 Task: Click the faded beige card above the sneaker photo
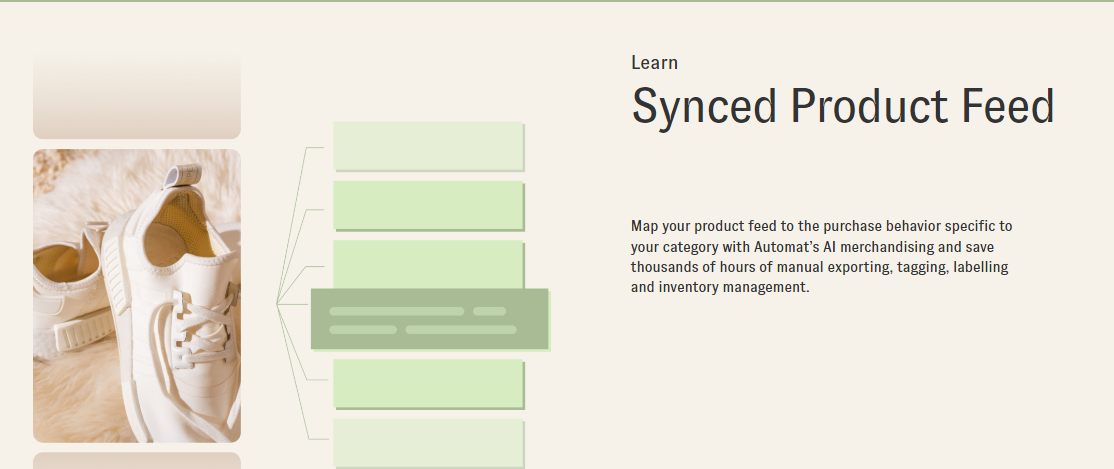tap(137, 95)
